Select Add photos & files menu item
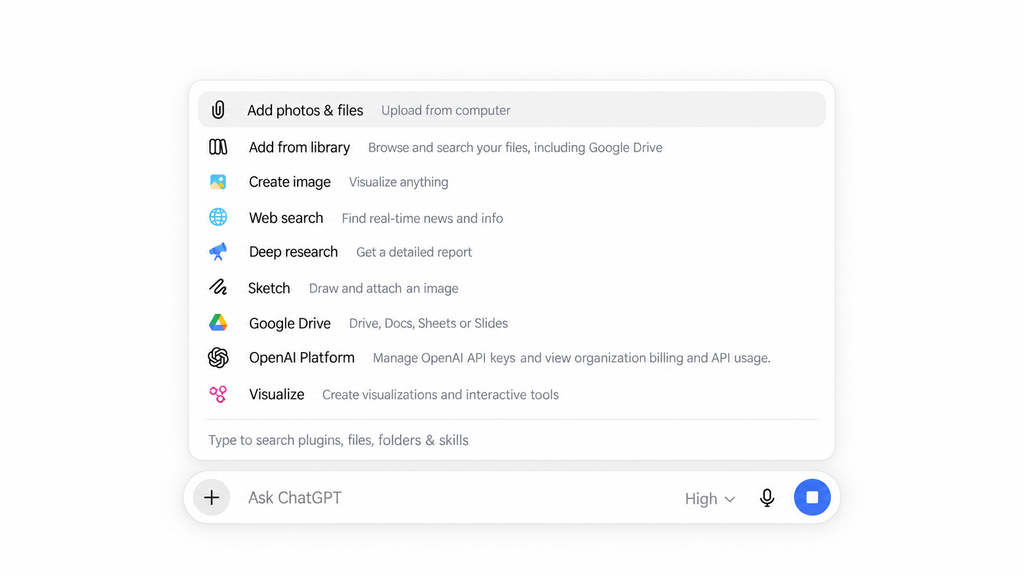1024x576 pixels. click(x=512, y=110)
